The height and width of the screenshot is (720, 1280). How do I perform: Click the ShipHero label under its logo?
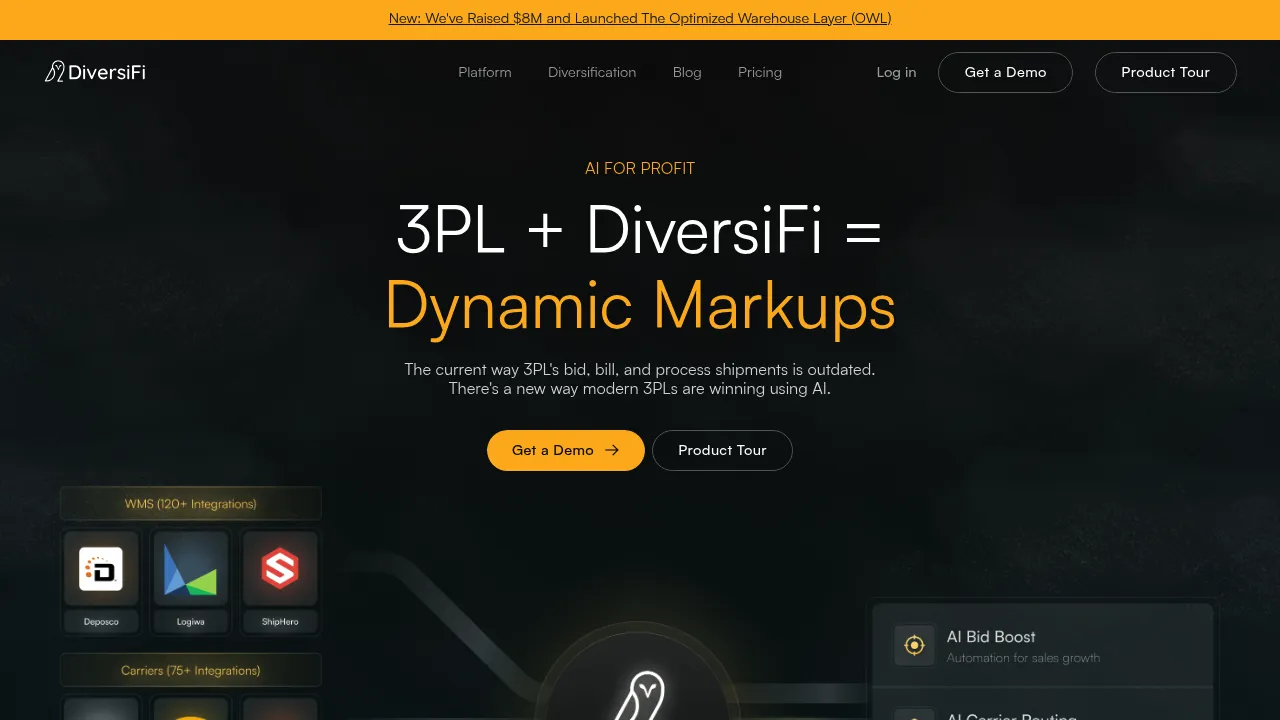pos(280,622)
